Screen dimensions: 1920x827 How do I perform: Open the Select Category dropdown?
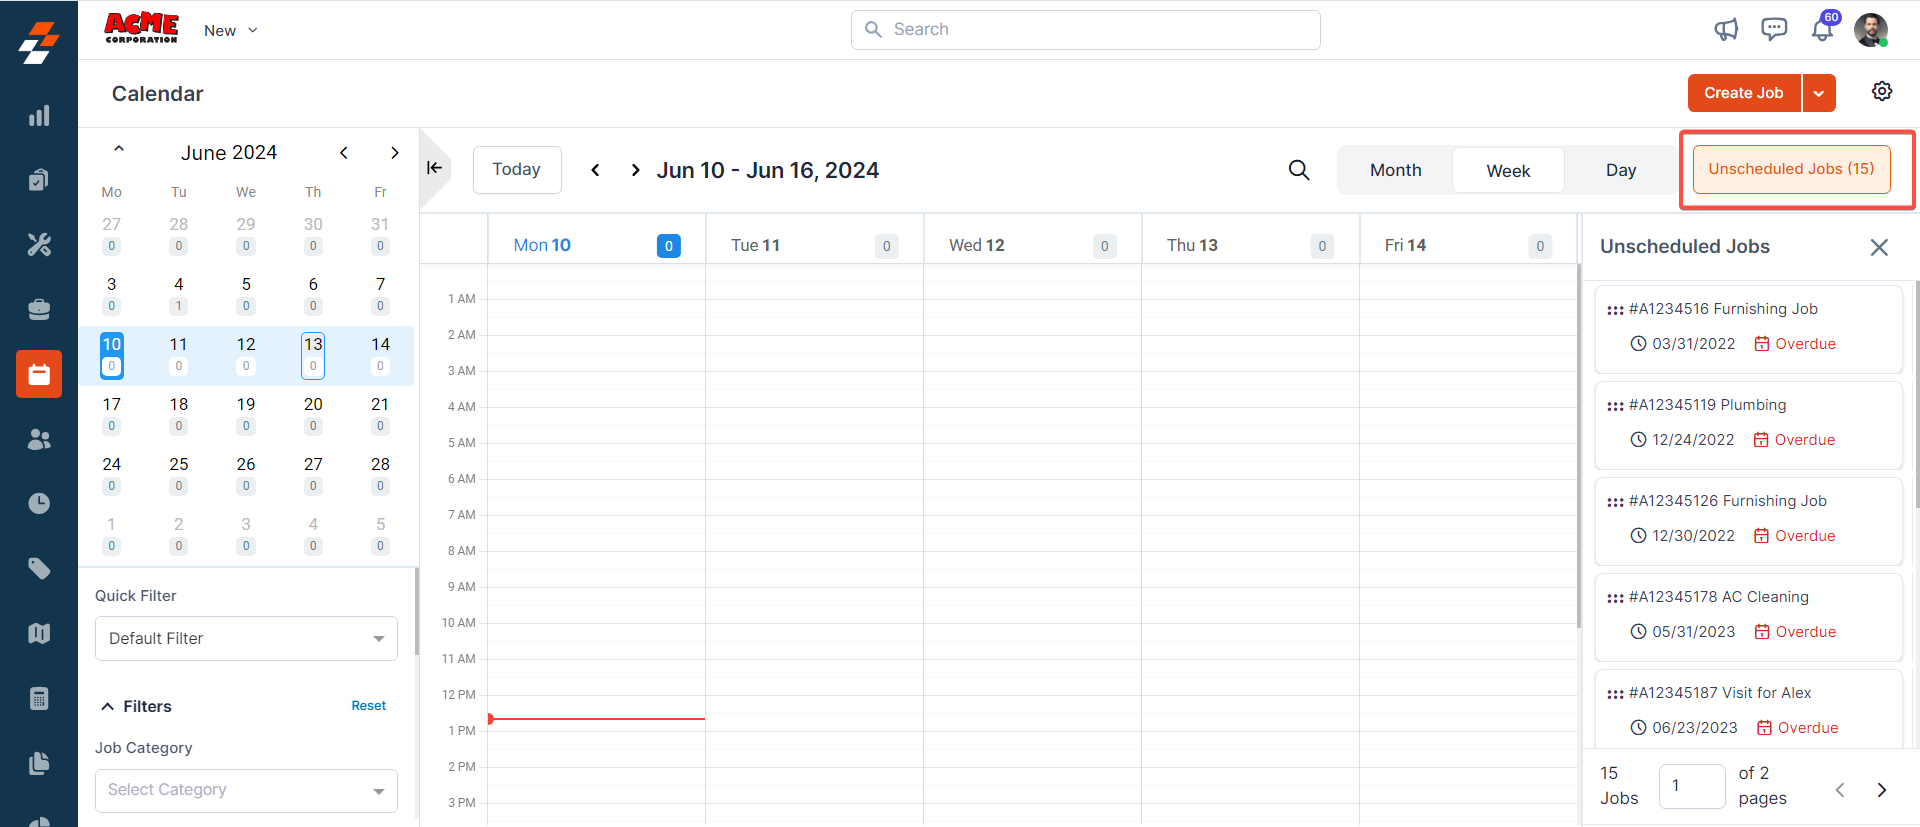point(246,790)
